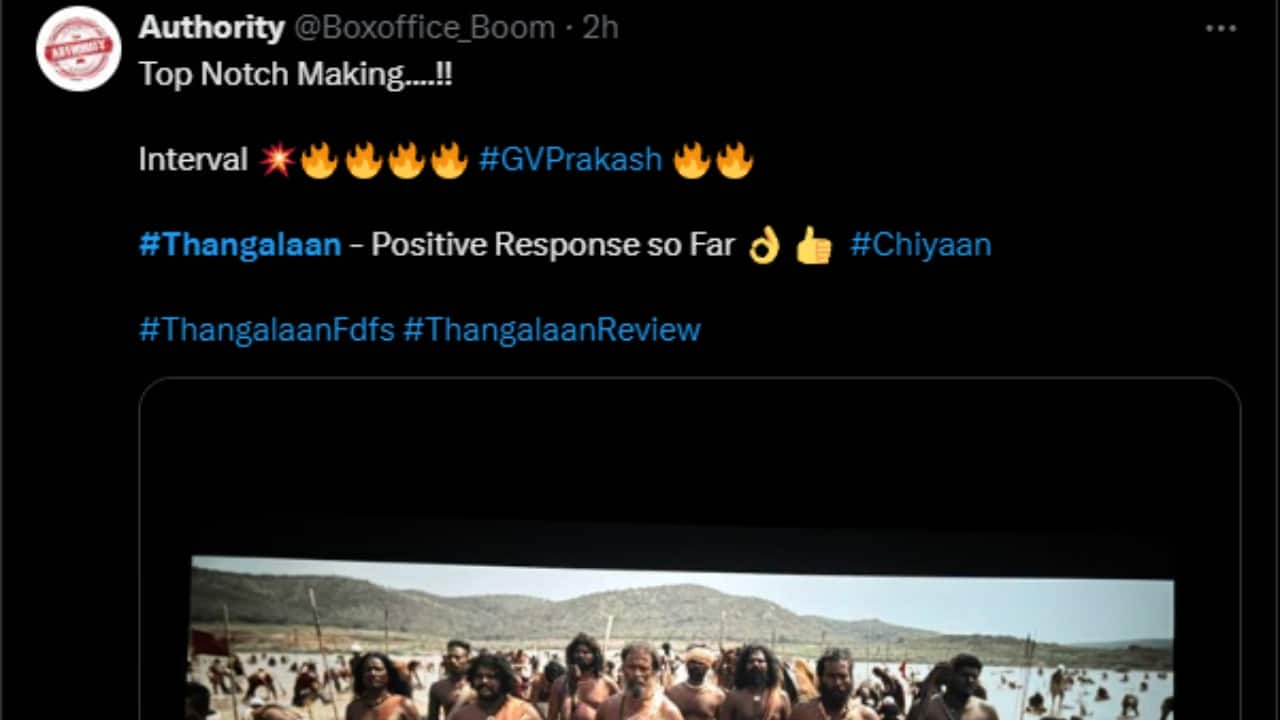Open the tweet's three-dot more menu

click(1221, 28)
